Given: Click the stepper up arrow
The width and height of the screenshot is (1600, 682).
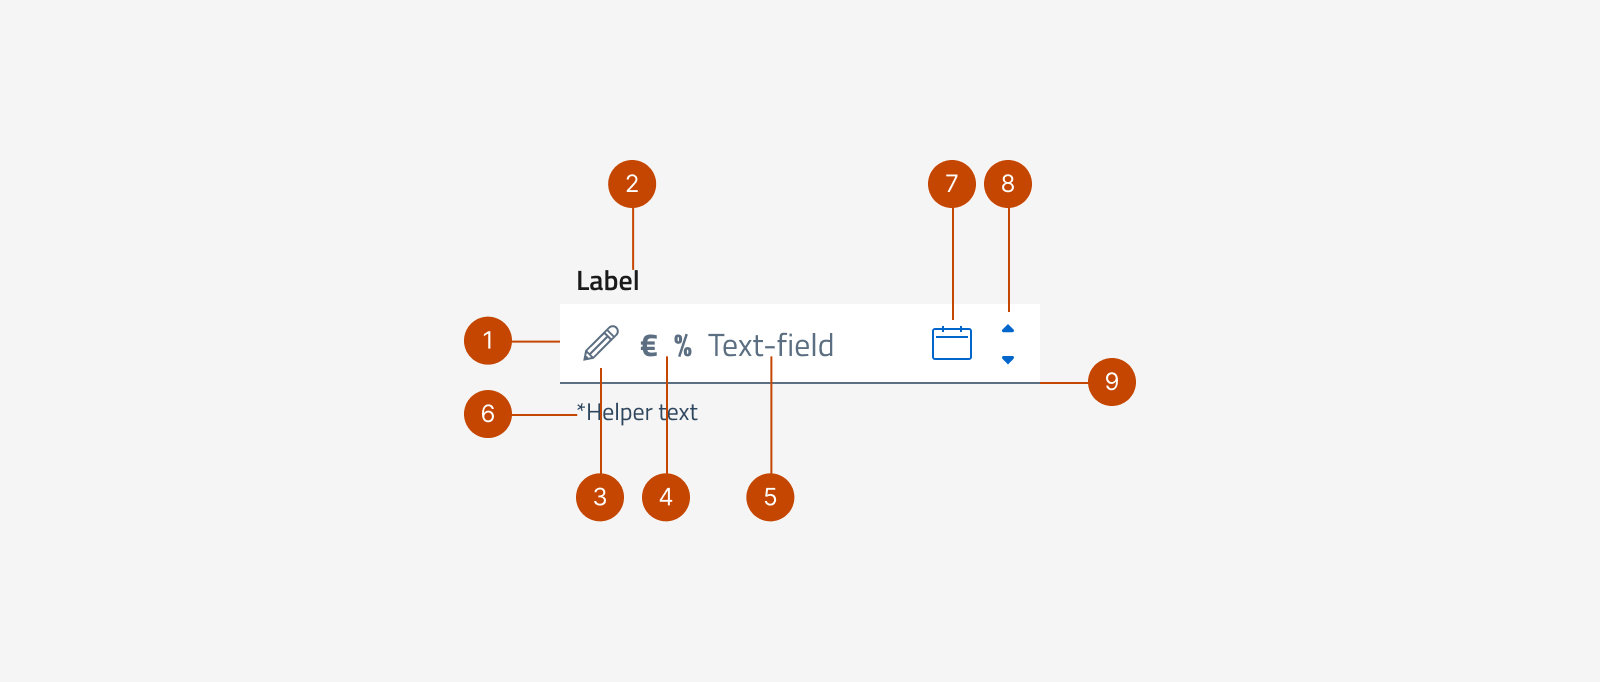Looking at the screenshot, I should (1008, 329).
